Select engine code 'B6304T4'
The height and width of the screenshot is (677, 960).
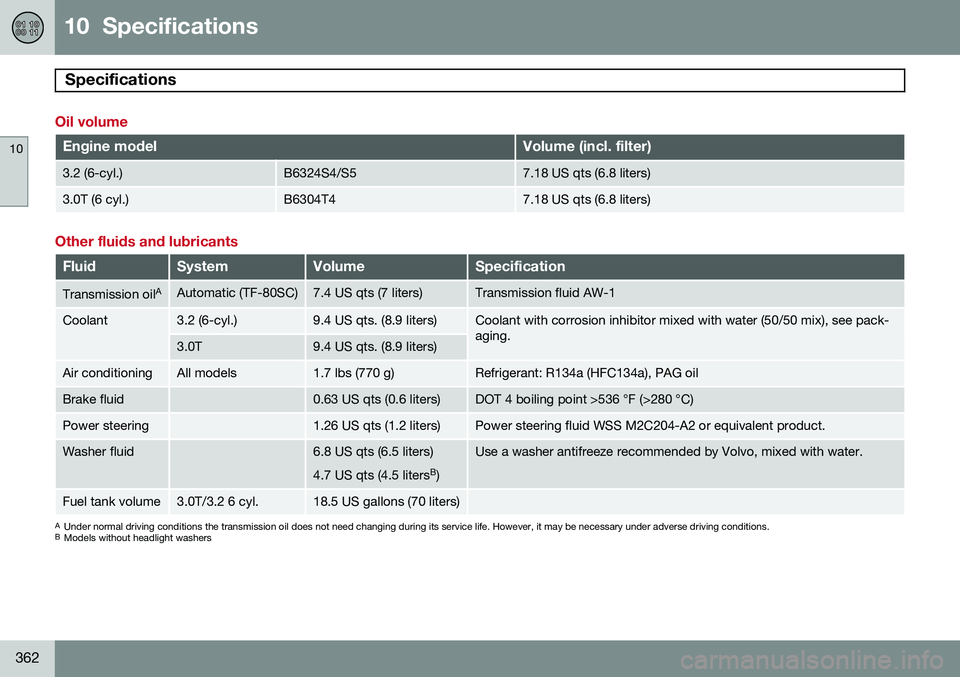tap(309, 200)
